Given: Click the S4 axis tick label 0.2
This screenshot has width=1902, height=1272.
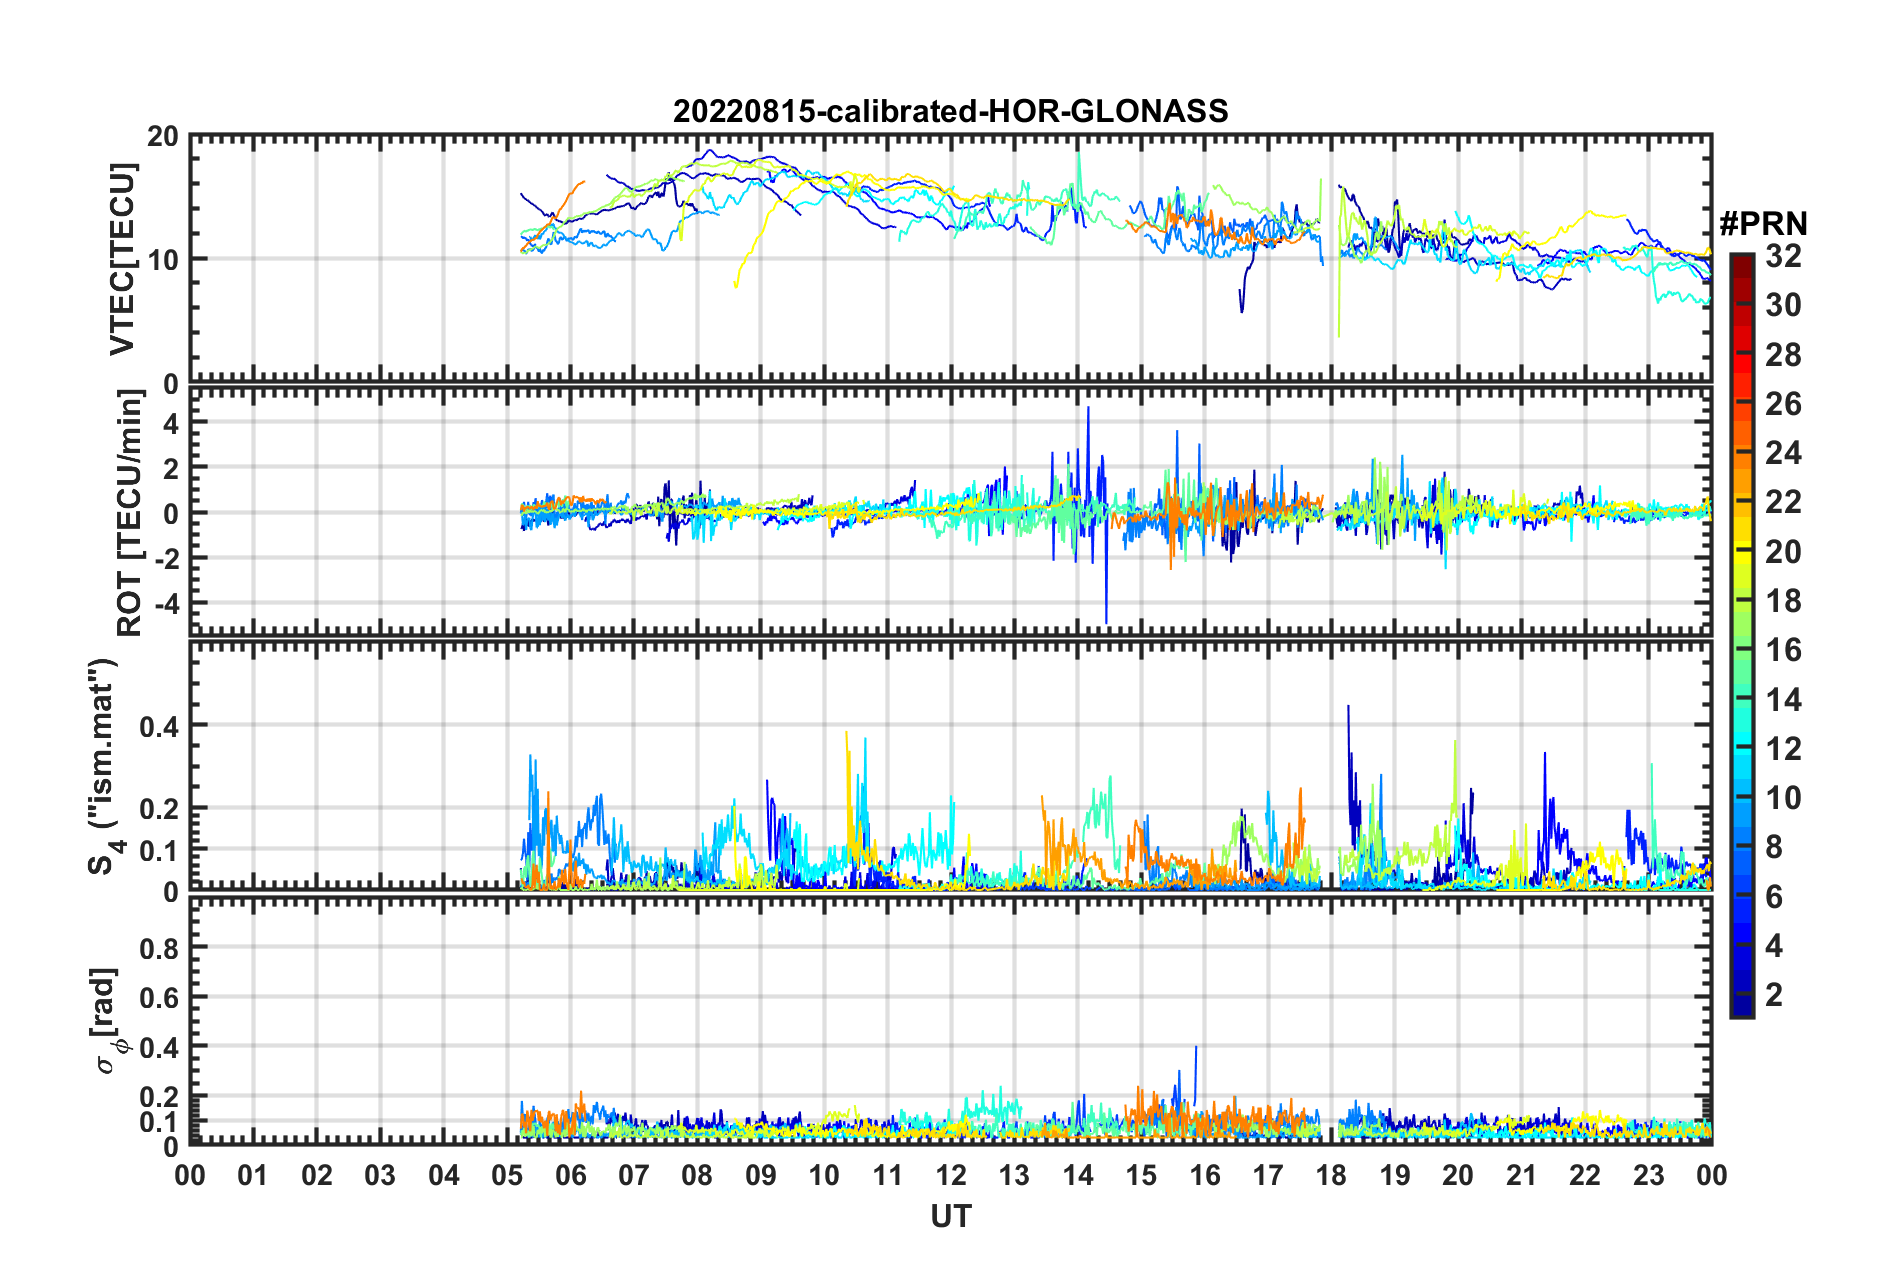Looking at the screenshot, I should 159,810.
